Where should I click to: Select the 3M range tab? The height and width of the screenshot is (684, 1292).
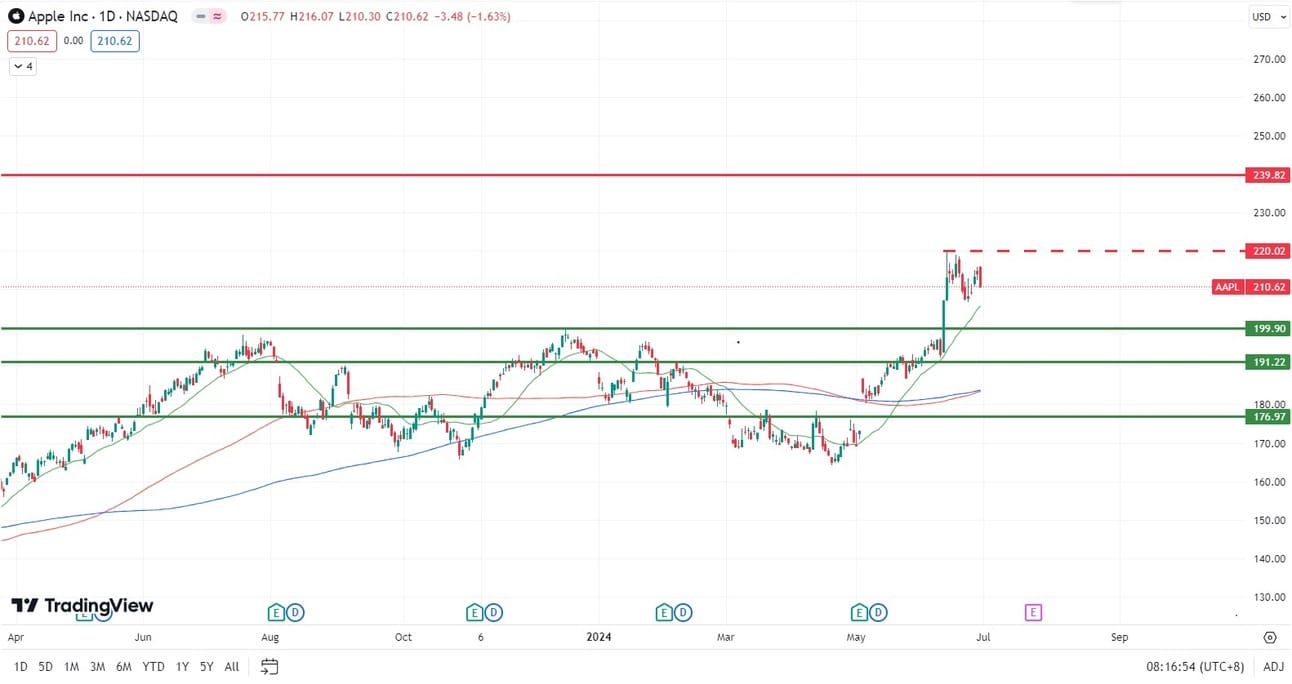(98, 666)
